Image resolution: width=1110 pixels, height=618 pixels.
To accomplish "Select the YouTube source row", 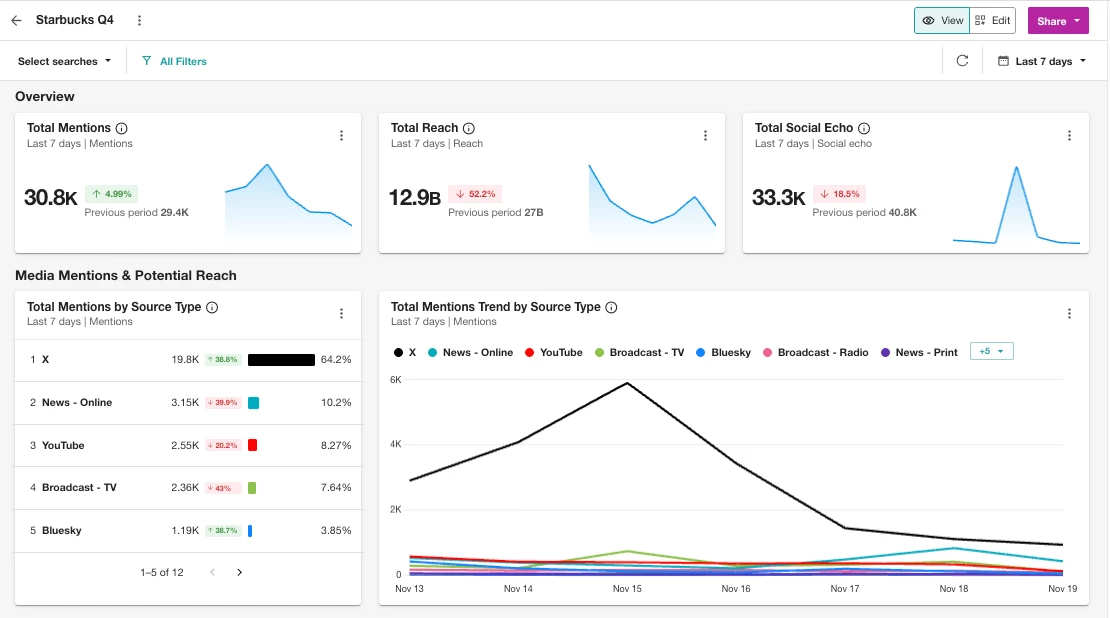I will (x=188, y=445).
